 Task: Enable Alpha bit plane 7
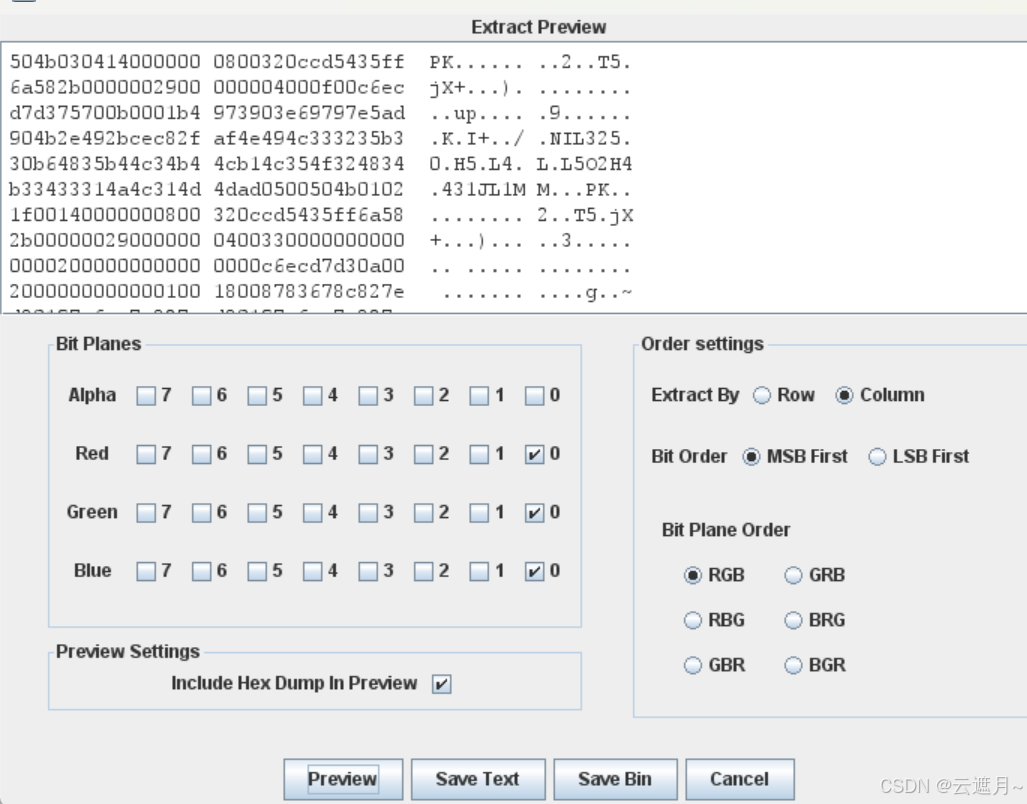click(145, 395)
